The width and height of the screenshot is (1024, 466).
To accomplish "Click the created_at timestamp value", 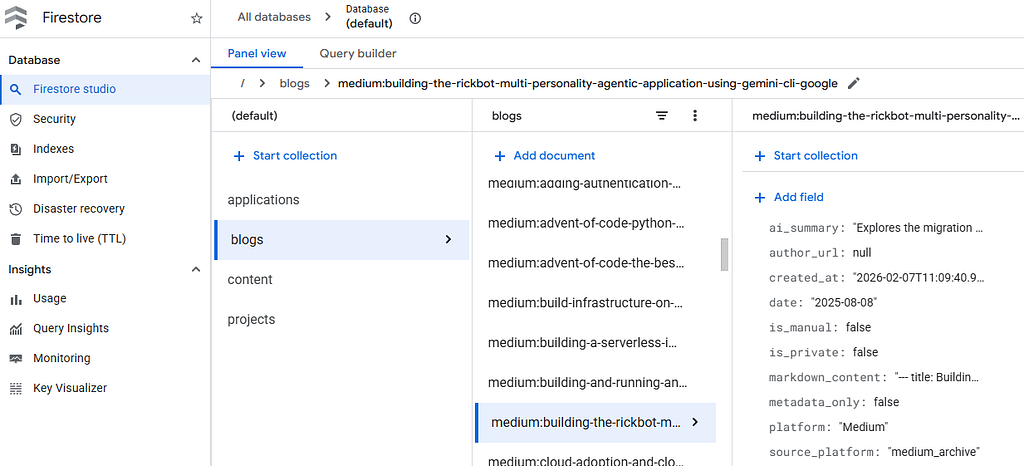I will click(x=918, y=278).
